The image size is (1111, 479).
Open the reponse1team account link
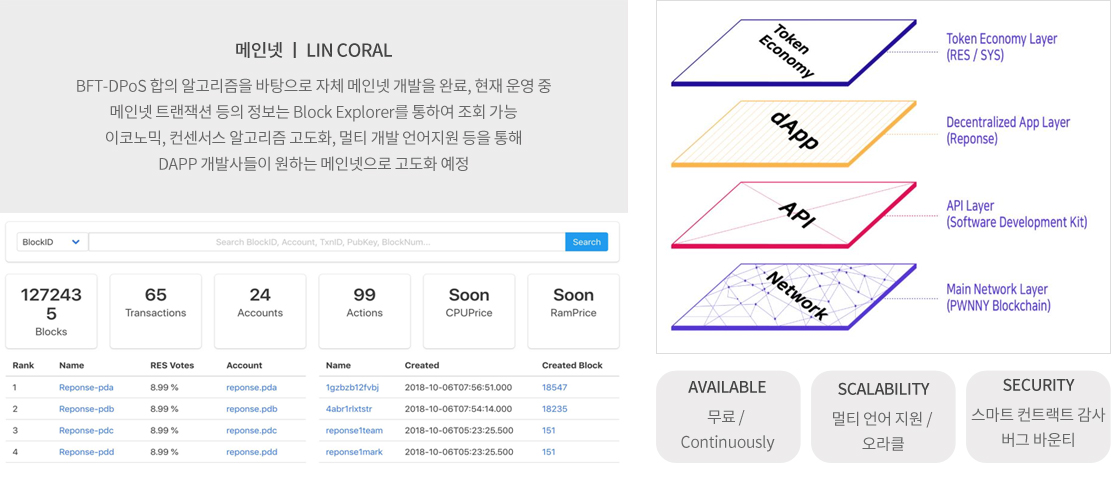coord(354,430)
